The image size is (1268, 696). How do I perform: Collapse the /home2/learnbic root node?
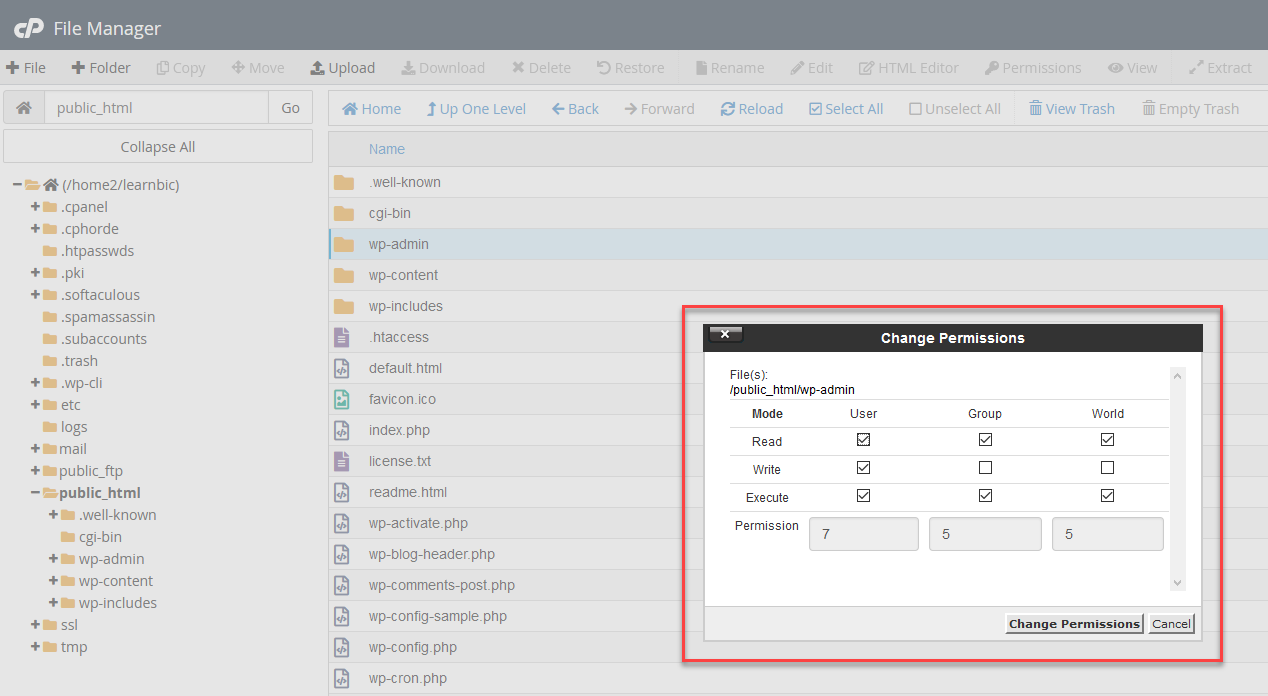pyautogui.click(x=18, y=185)
